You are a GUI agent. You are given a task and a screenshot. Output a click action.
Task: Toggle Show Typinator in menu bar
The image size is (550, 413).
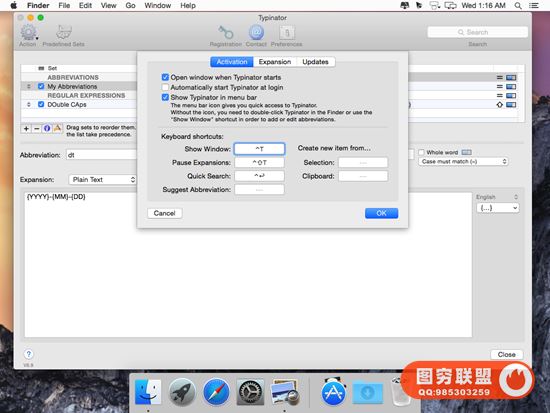[165, 97]
